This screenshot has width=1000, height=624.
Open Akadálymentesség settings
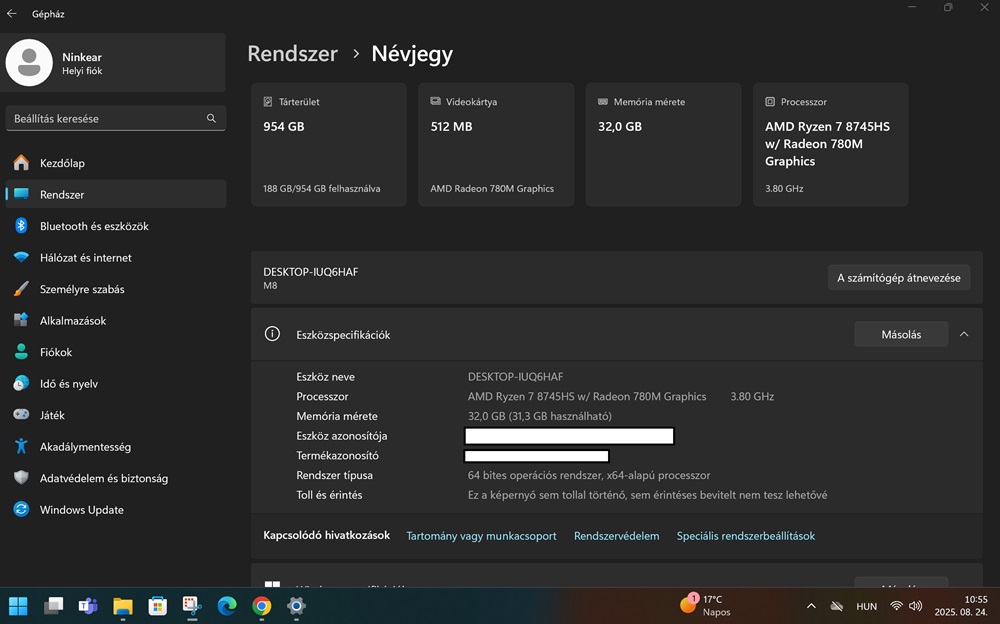click(85, 447)
